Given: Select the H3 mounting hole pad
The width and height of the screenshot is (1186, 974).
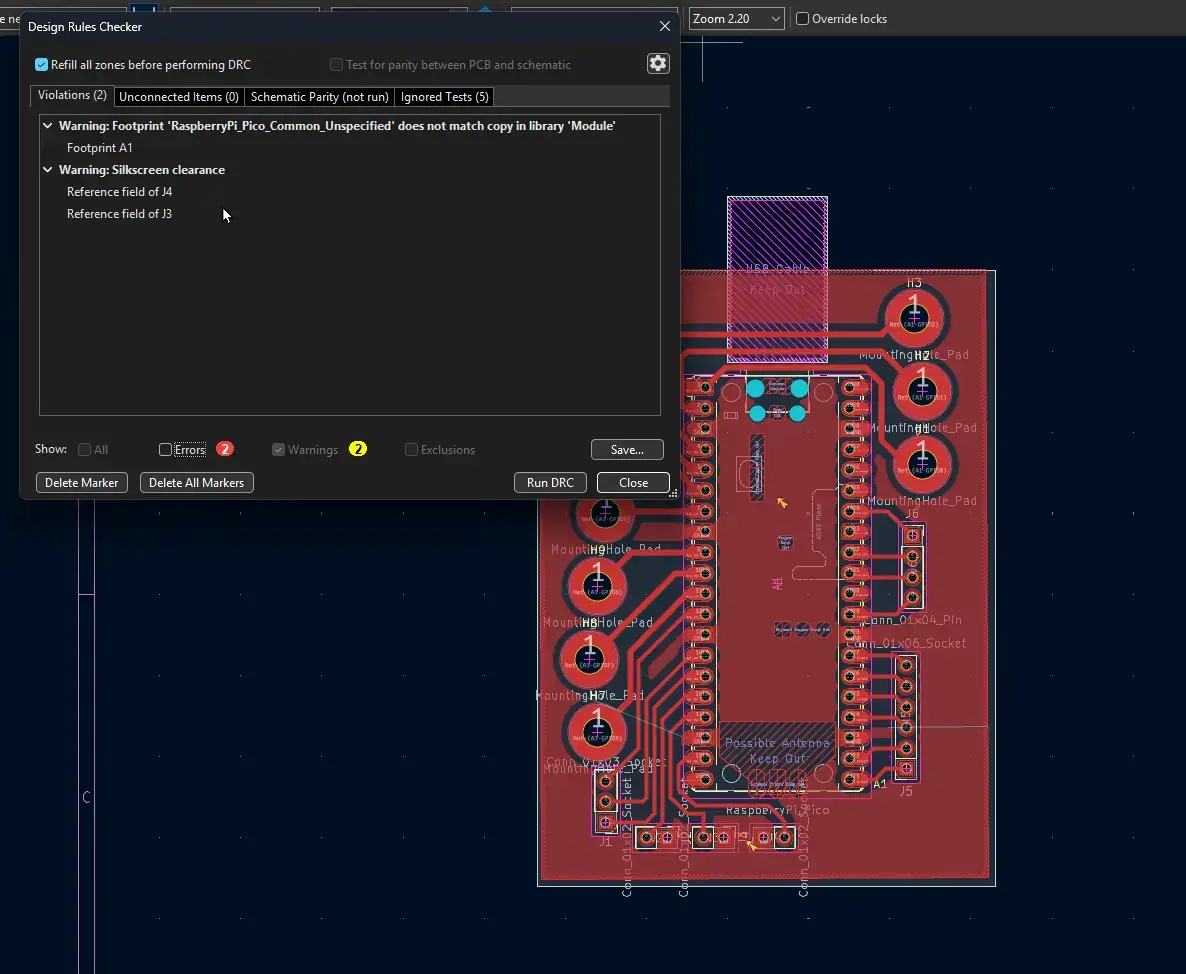Looking at the screenshot, I should [x=912, y=320].
